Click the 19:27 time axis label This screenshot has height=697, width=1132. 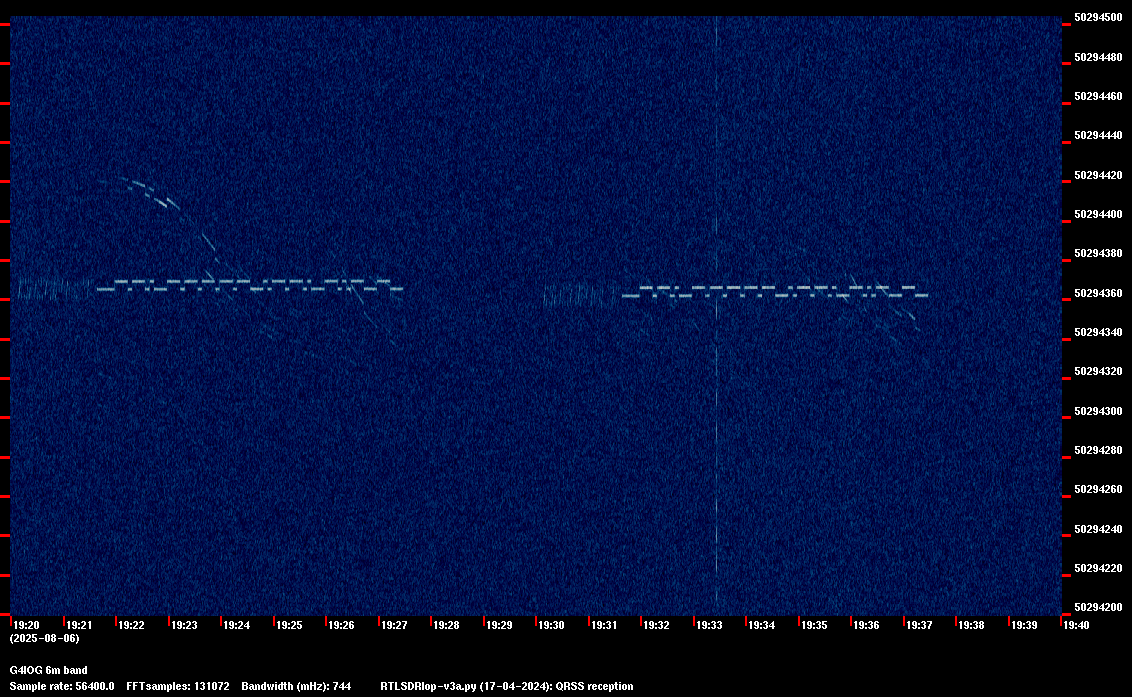click(x=394, y=625)
